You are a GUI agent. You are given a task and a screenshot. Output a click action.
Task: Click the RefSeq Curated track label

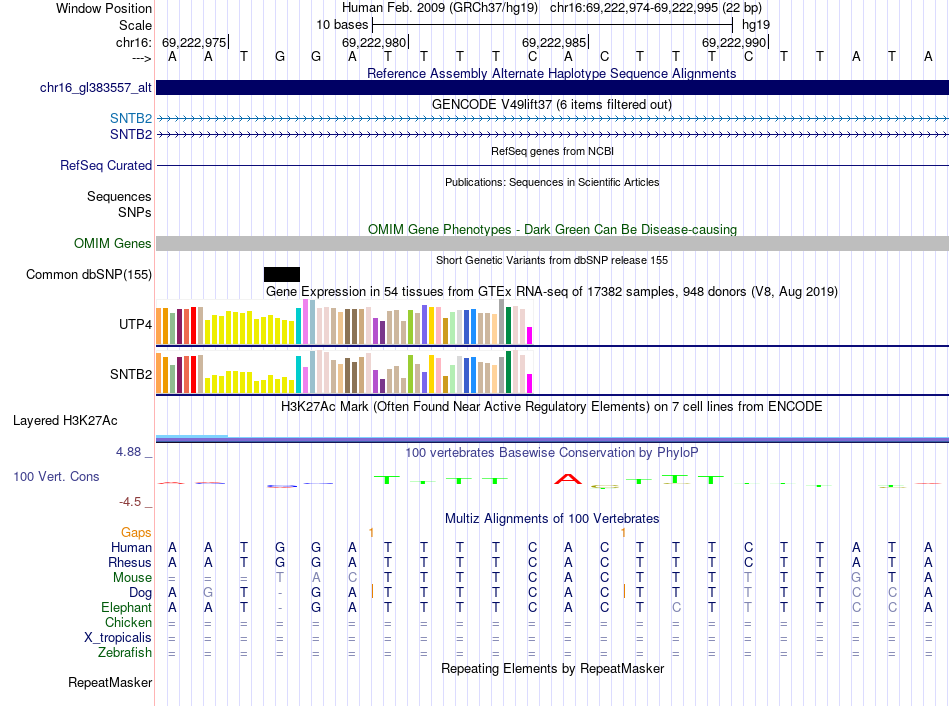pos(106,165)
